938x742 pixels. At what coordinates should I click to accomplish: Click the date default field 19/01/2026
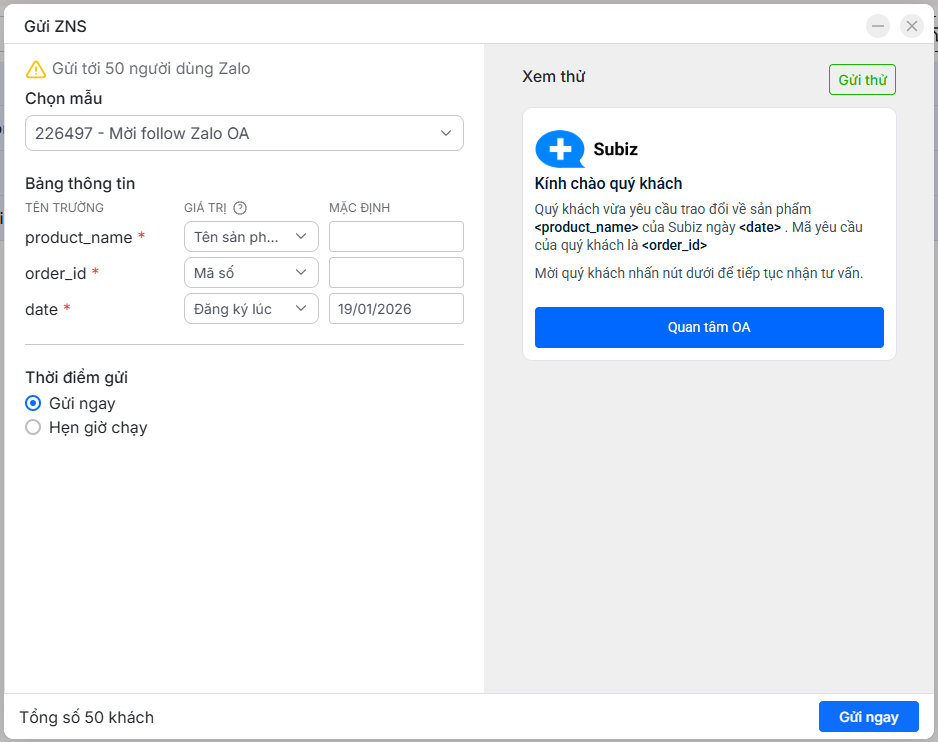point(396,309)
